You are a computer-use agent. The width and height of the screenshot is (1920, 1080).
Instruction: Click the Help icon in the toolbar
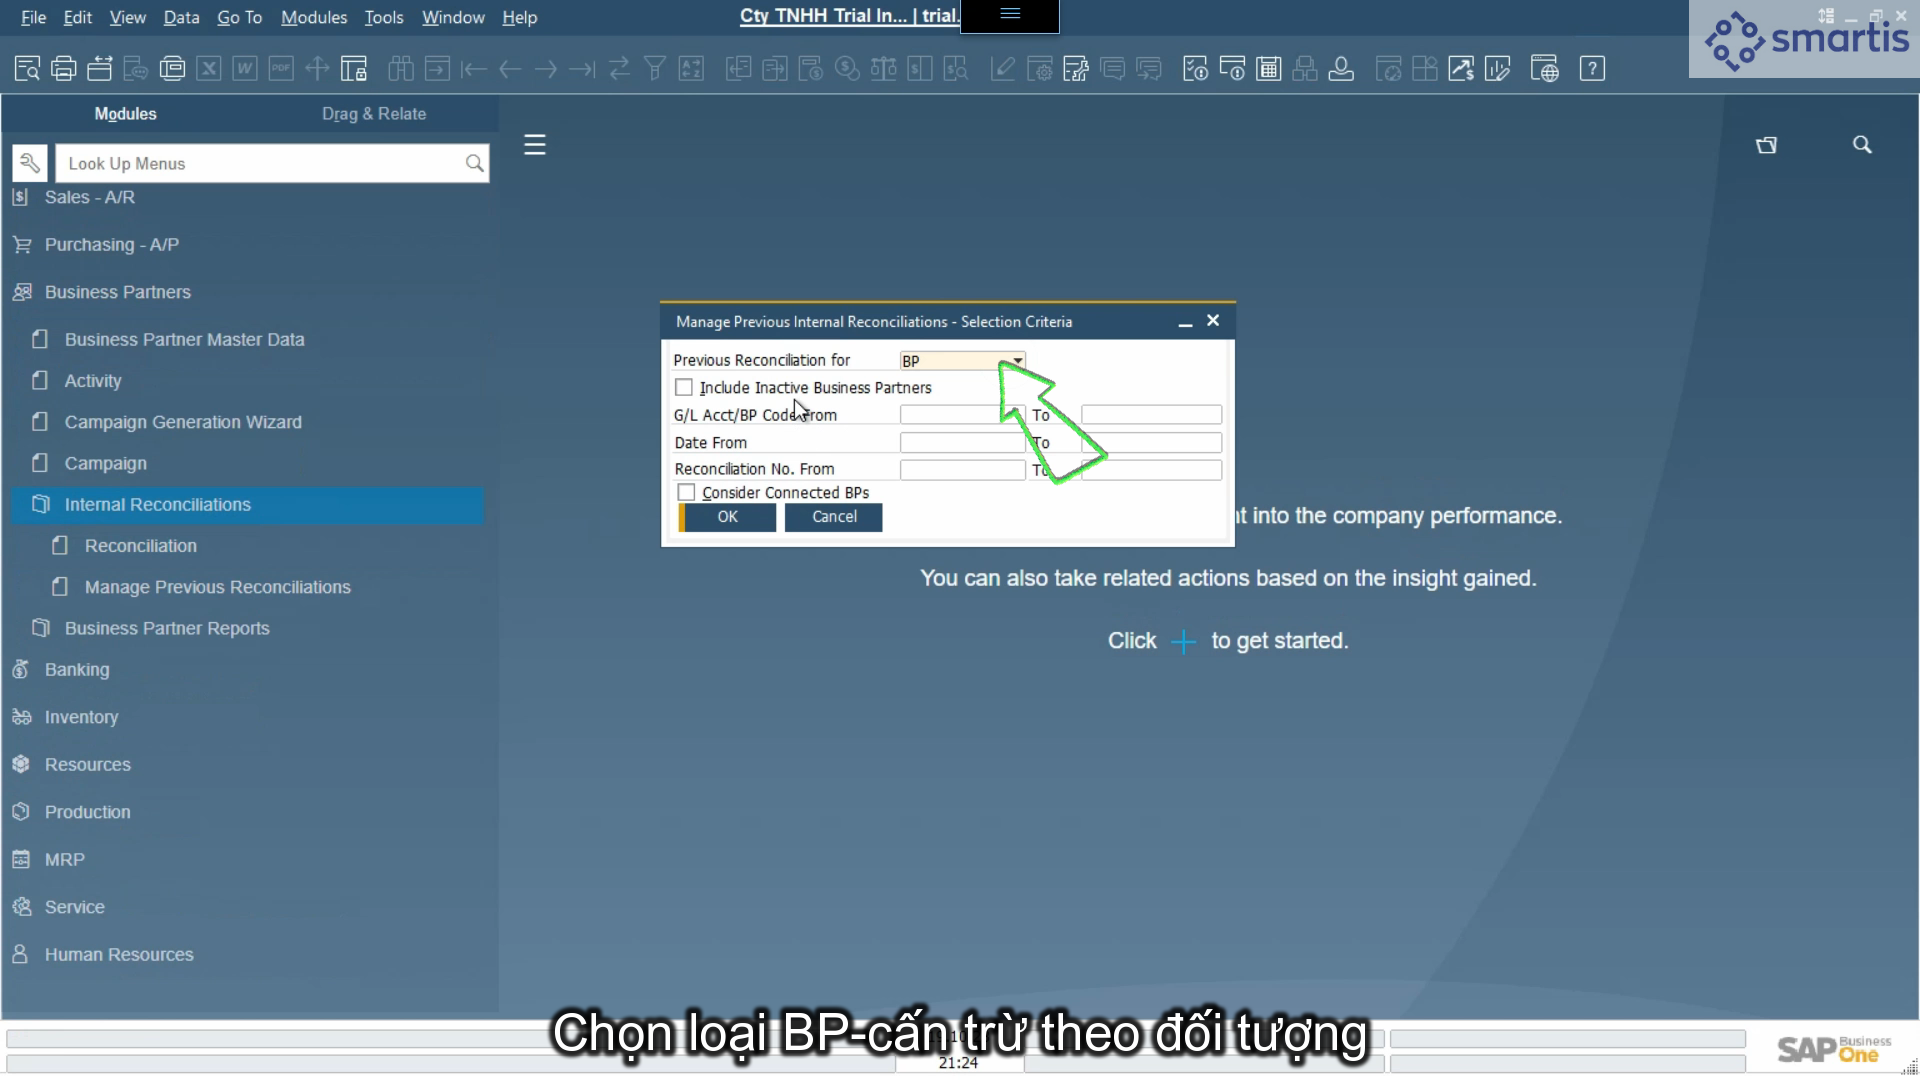[1592, 69]
